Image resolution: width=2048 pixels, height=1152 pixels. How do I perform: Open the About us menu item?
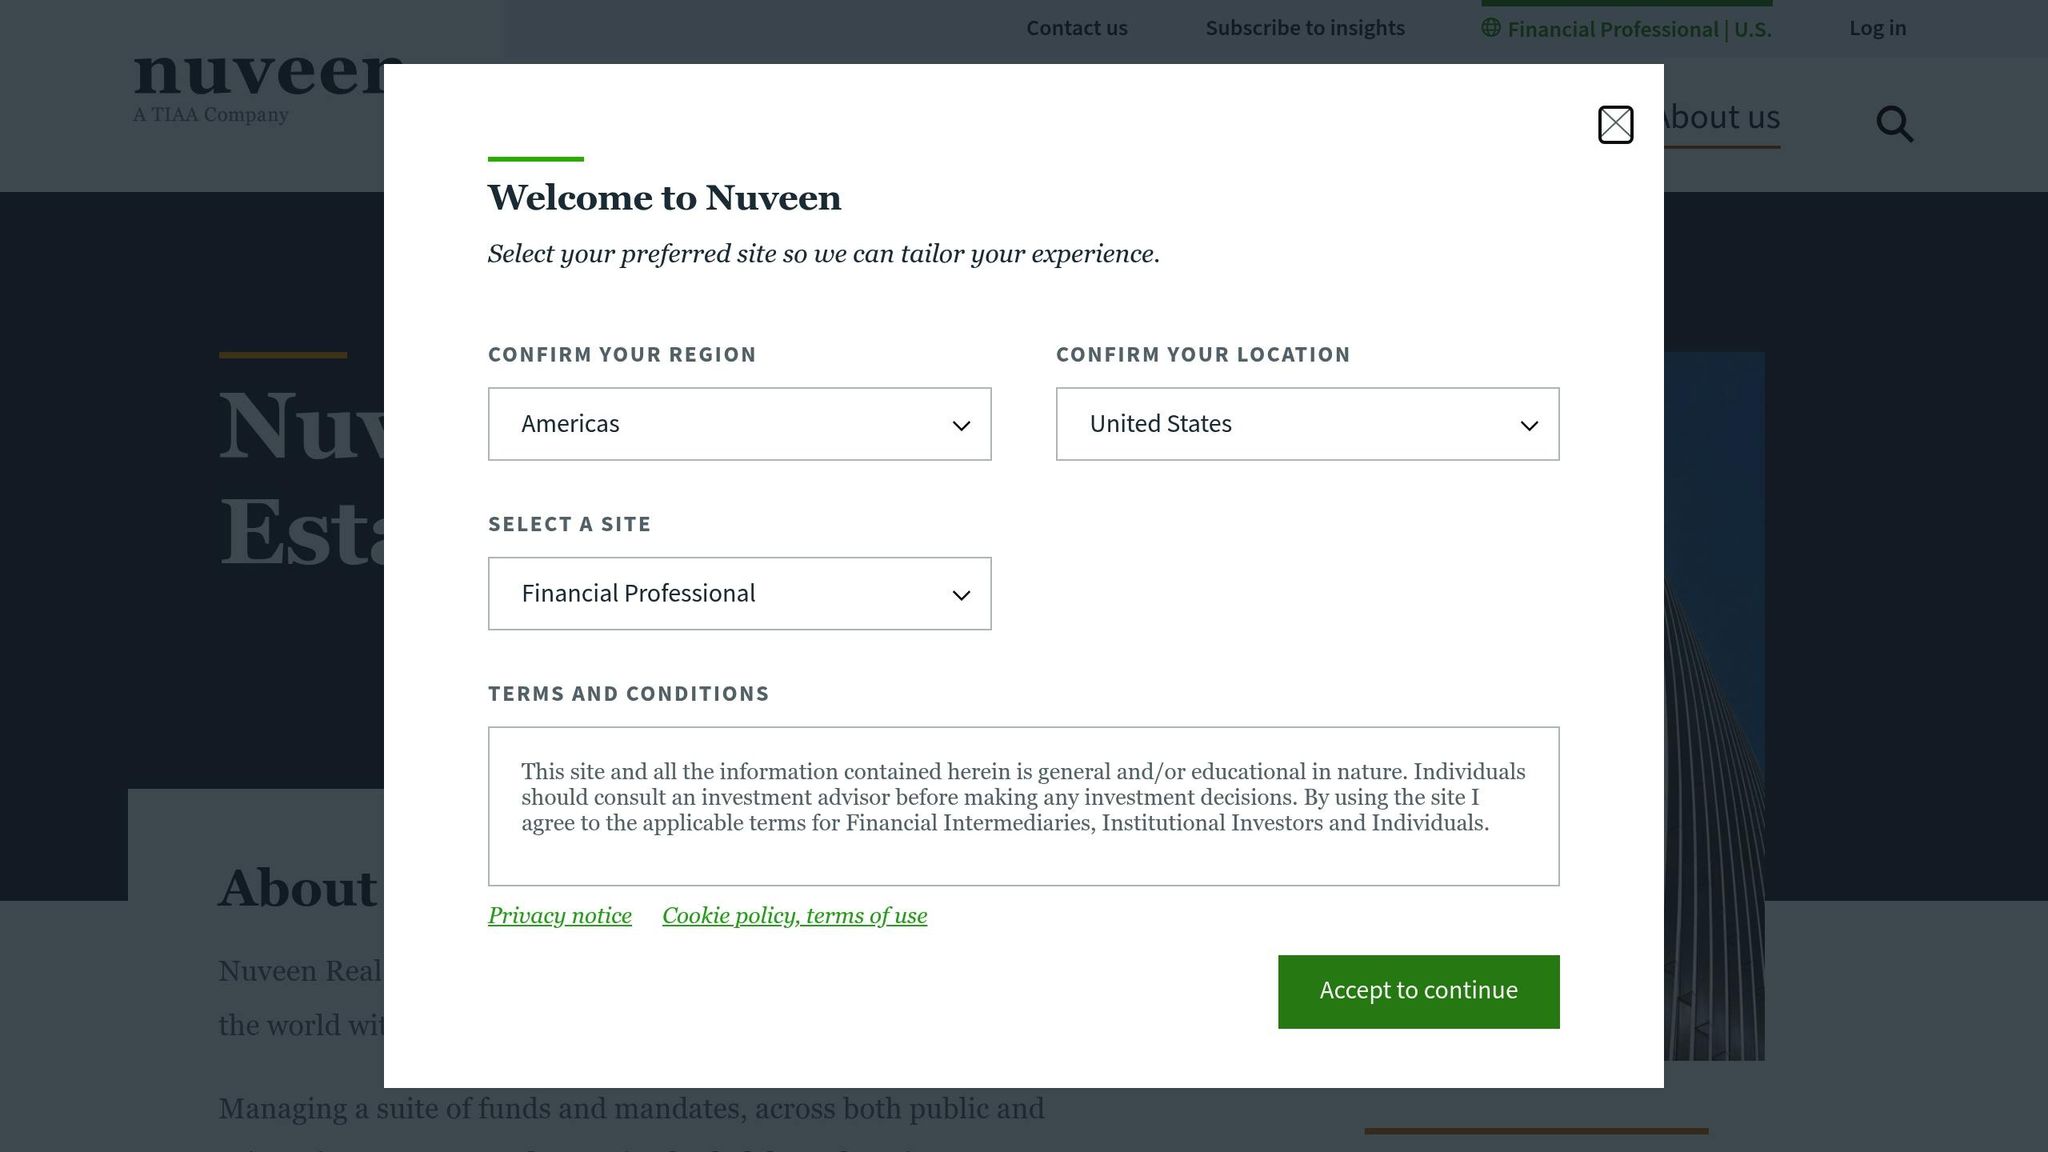click(x=1722, y=118)
